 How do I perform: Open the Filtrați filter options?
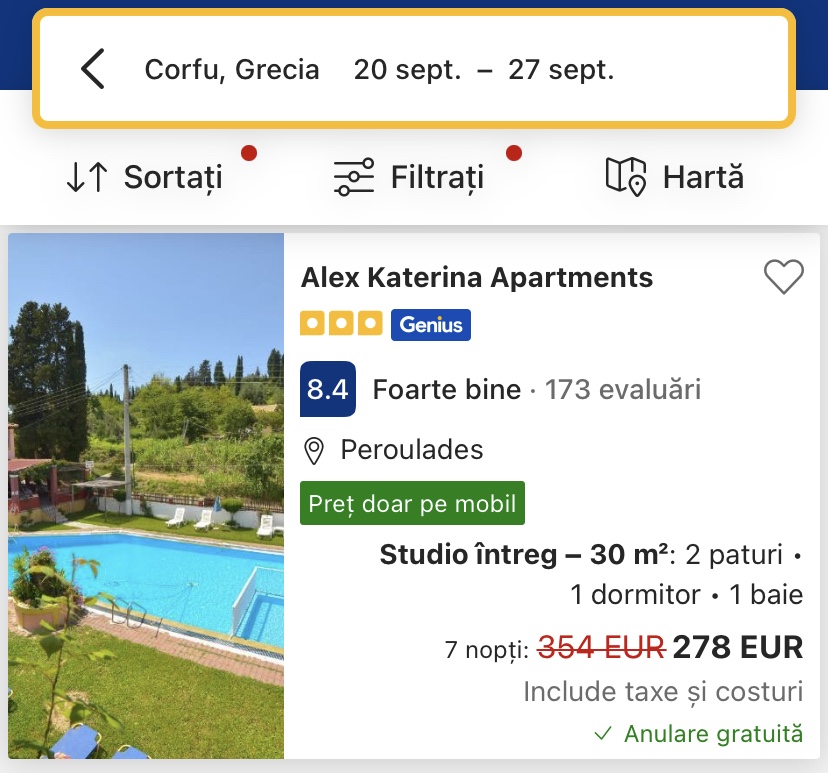click(437, 178)
